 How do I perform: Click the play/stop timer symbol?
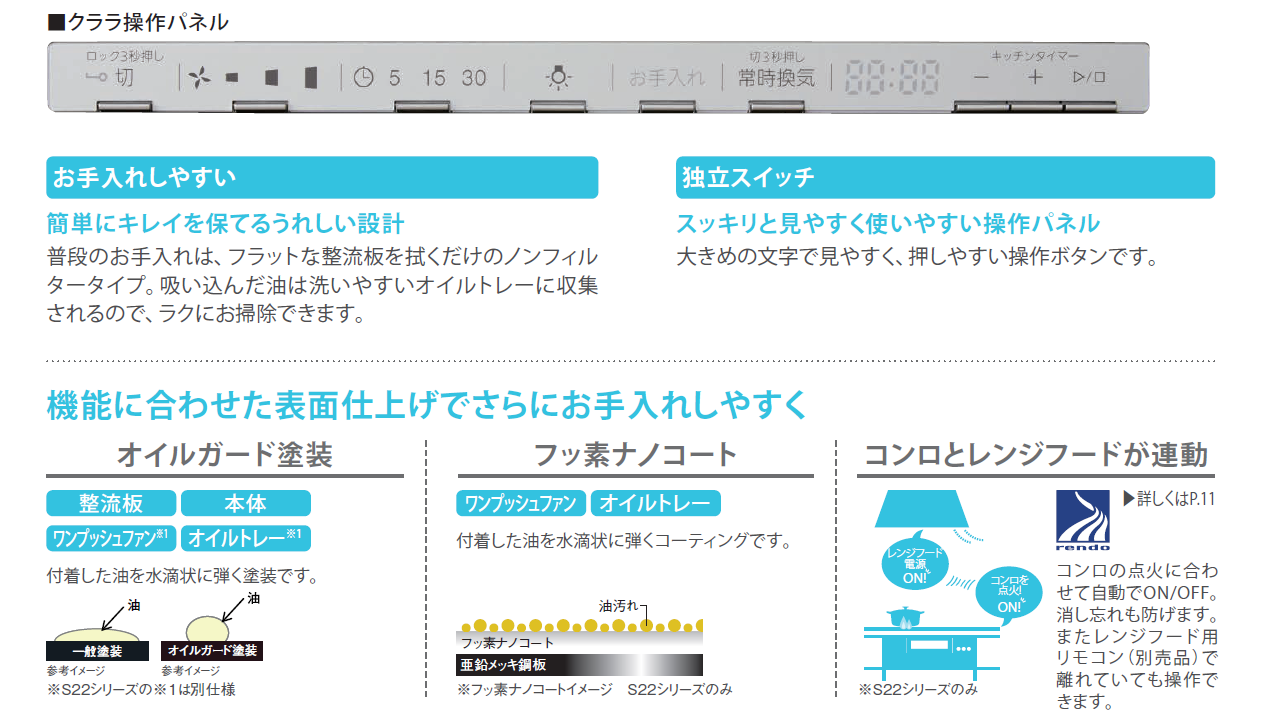pos(1089,77)
